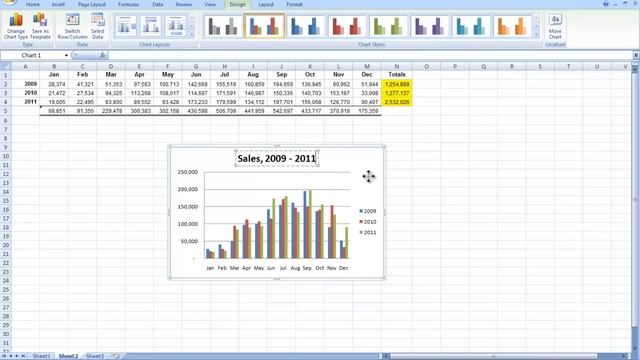Click the Change Chart Type icon

click(x=16, y=26)
